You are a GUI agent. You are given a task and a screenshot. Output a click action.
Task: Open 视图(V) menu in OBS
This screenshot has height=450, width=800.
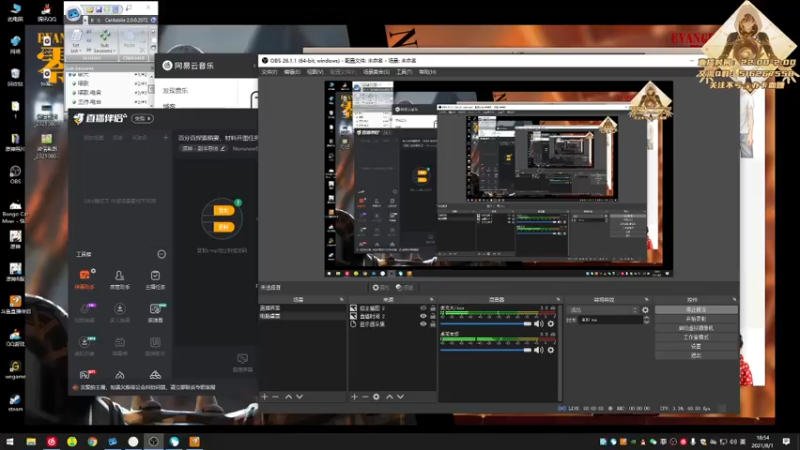(x=315, y=72)
